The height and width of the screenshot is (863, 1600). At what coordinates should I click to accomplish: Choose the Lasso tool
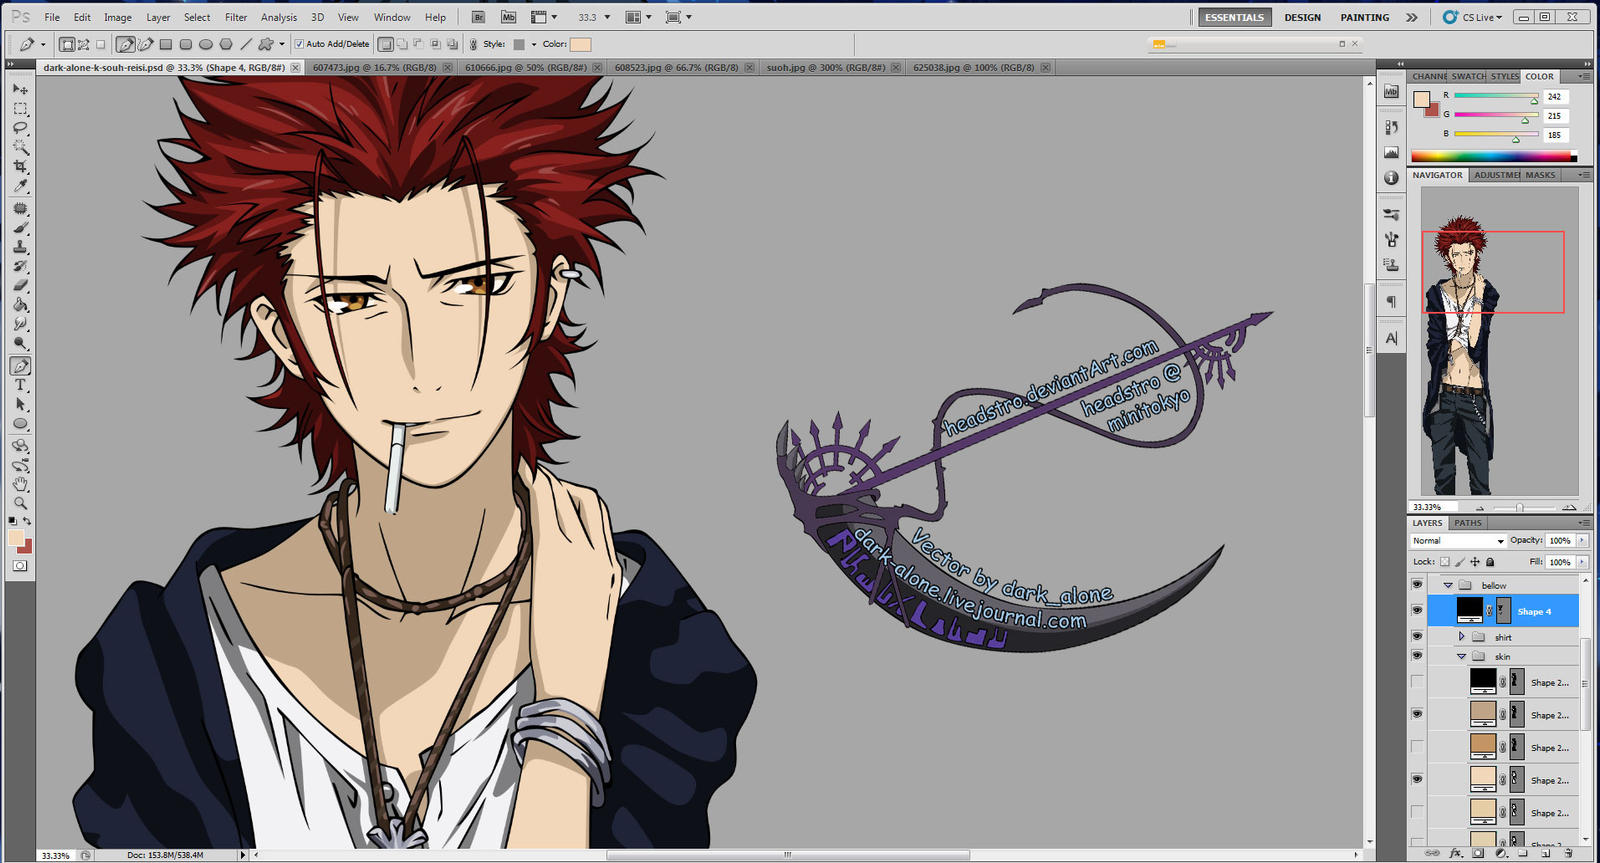(x=20, y=128)
